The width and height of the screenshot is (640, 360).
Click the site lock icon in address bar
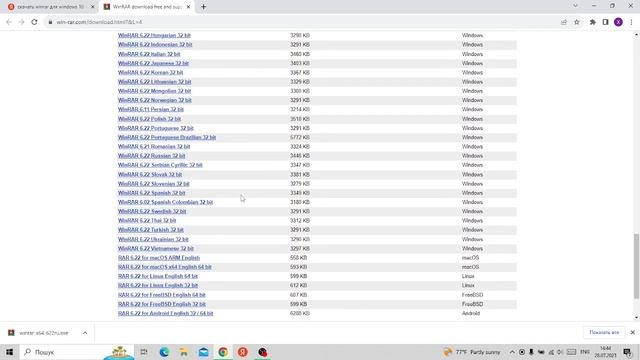coord(50,22)
